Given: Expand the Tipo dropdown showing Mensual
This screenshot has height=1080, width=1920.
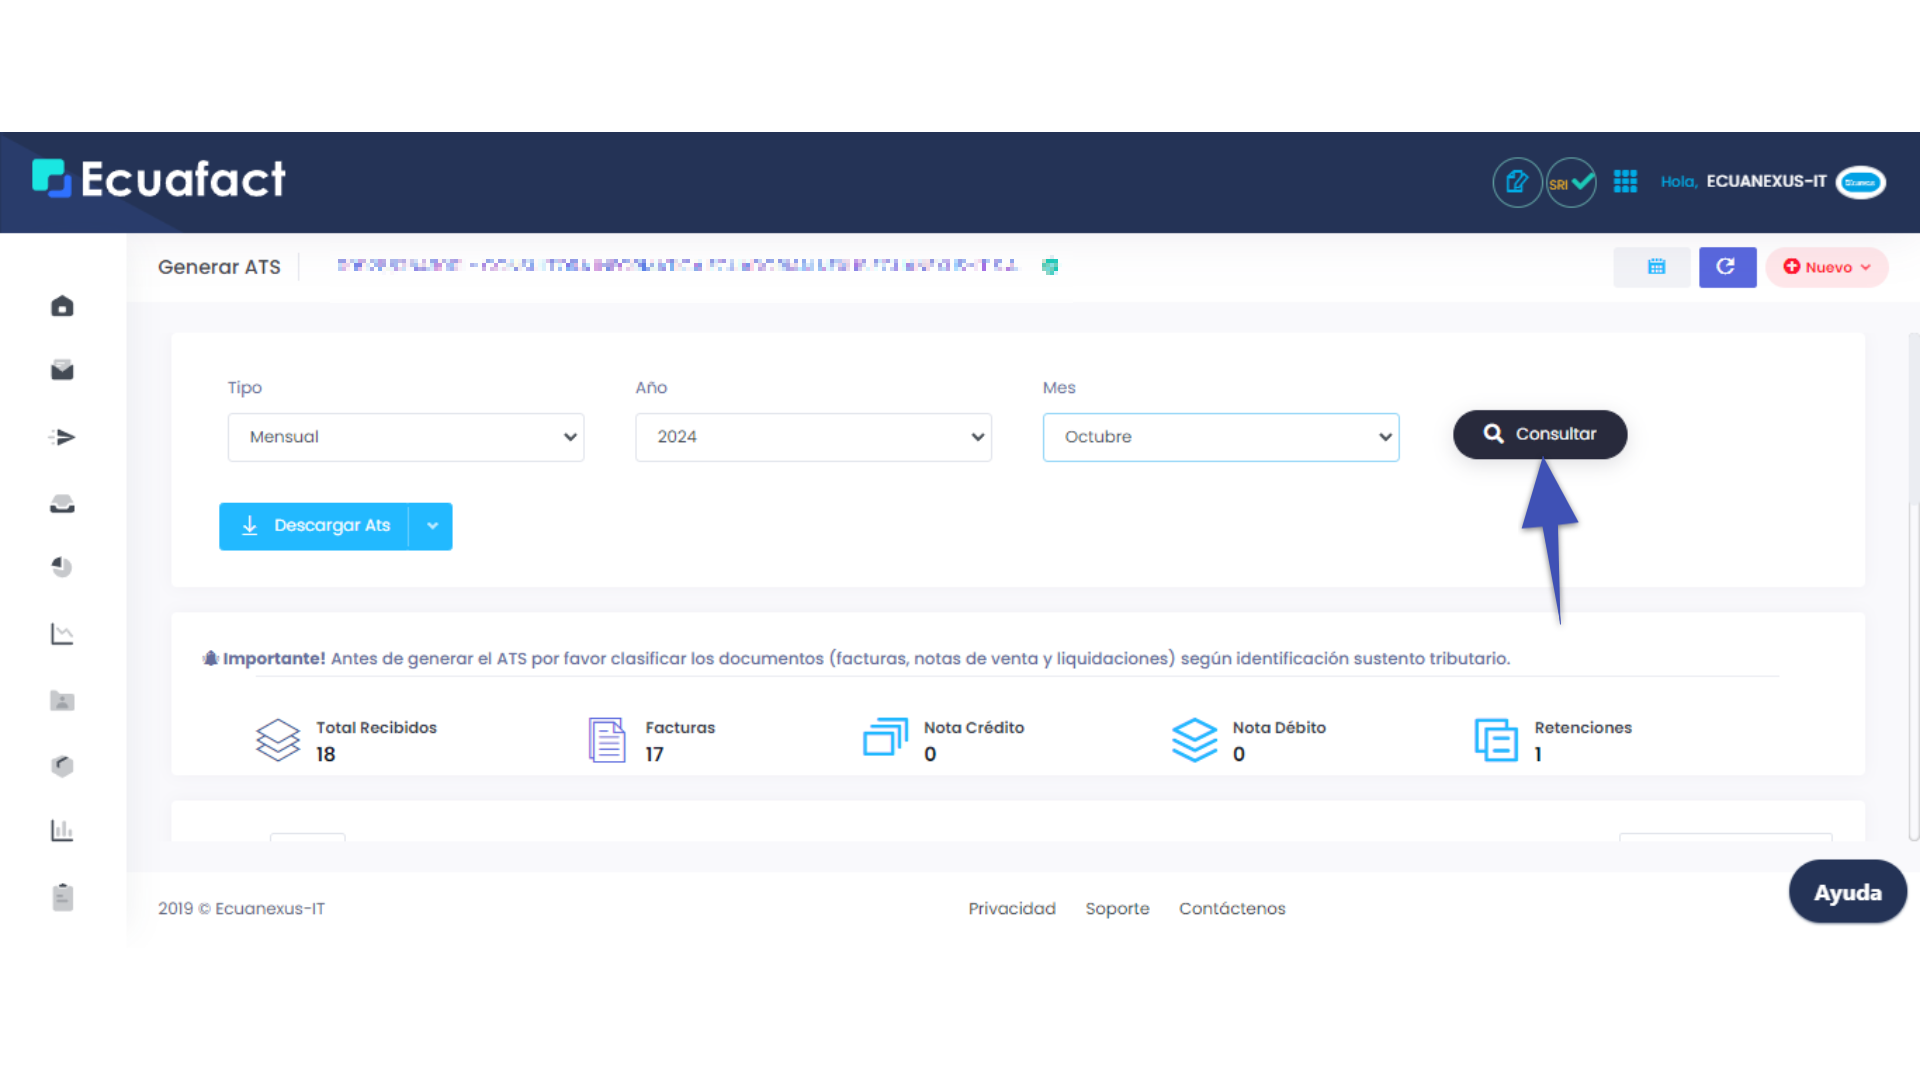Looking at the screenshot, I should point(405,437).
